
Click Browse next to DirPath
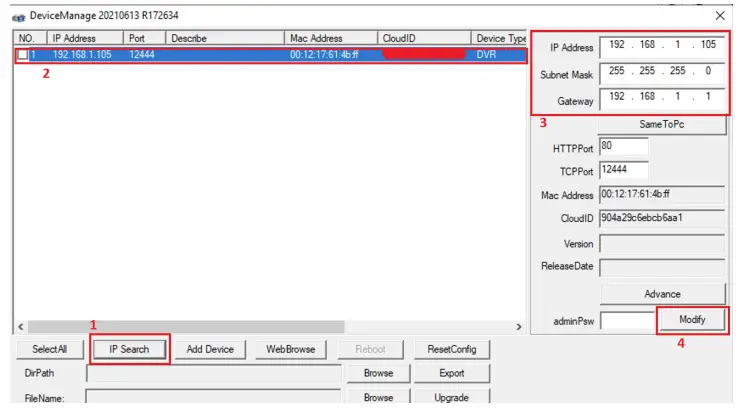(x=378, y=373)
